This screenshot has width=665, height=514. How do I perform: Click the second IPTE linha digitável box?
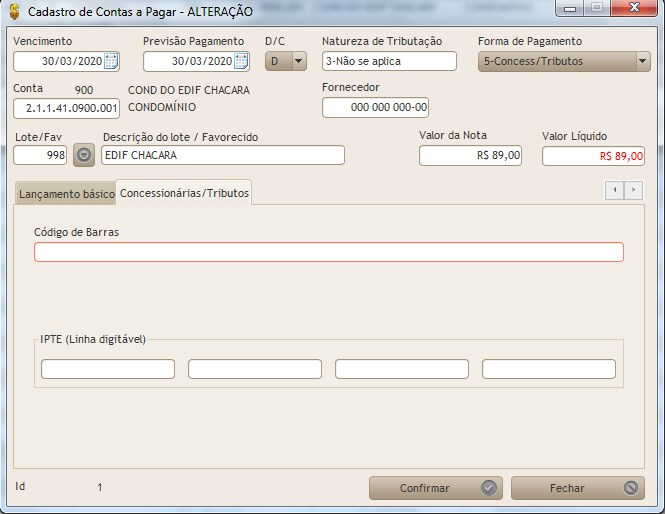pos(255,369)
